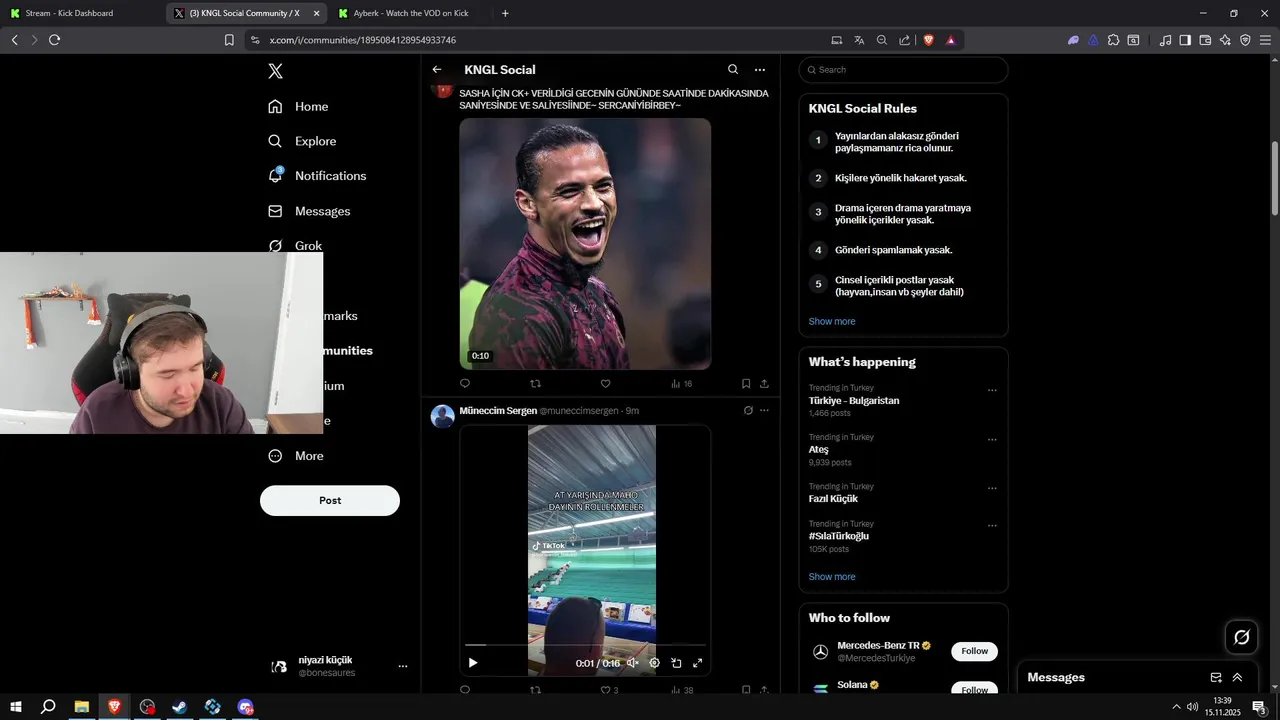The width and height of the screenshot is (1280, 720).
Task: Search within KNGL Social community
Action: pos(733,70)
